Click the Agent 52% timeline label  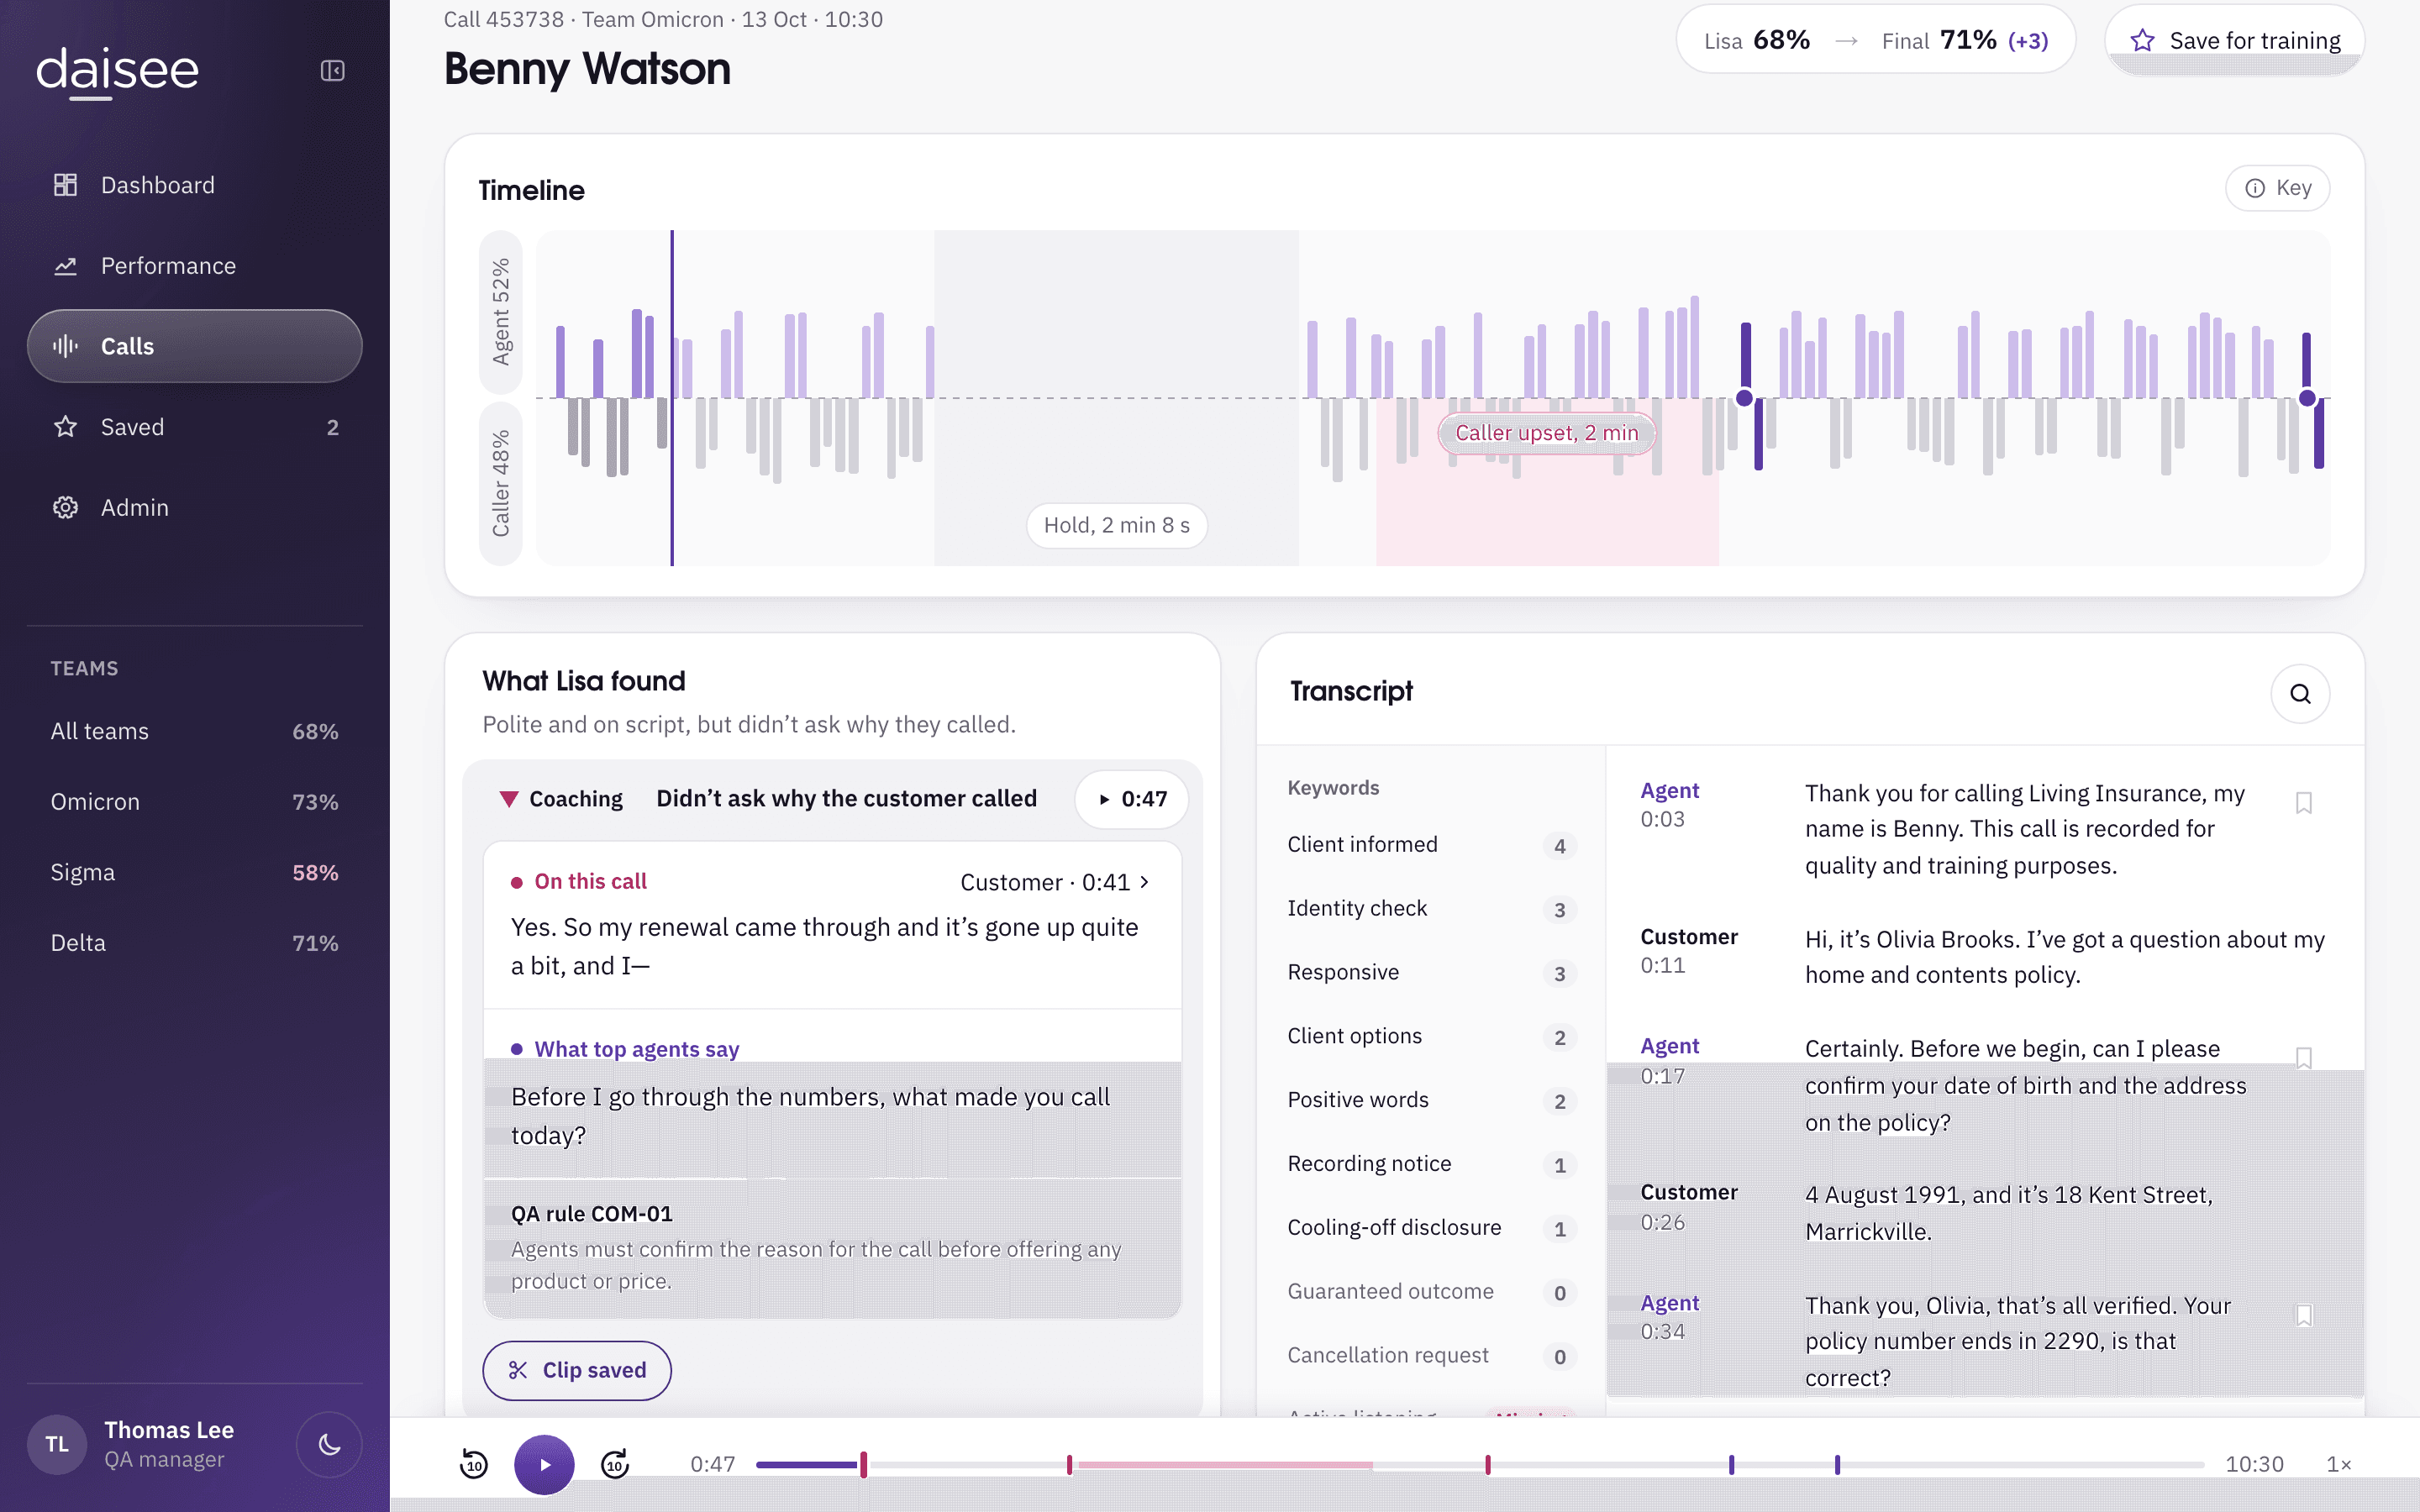(x=501, y=312)
